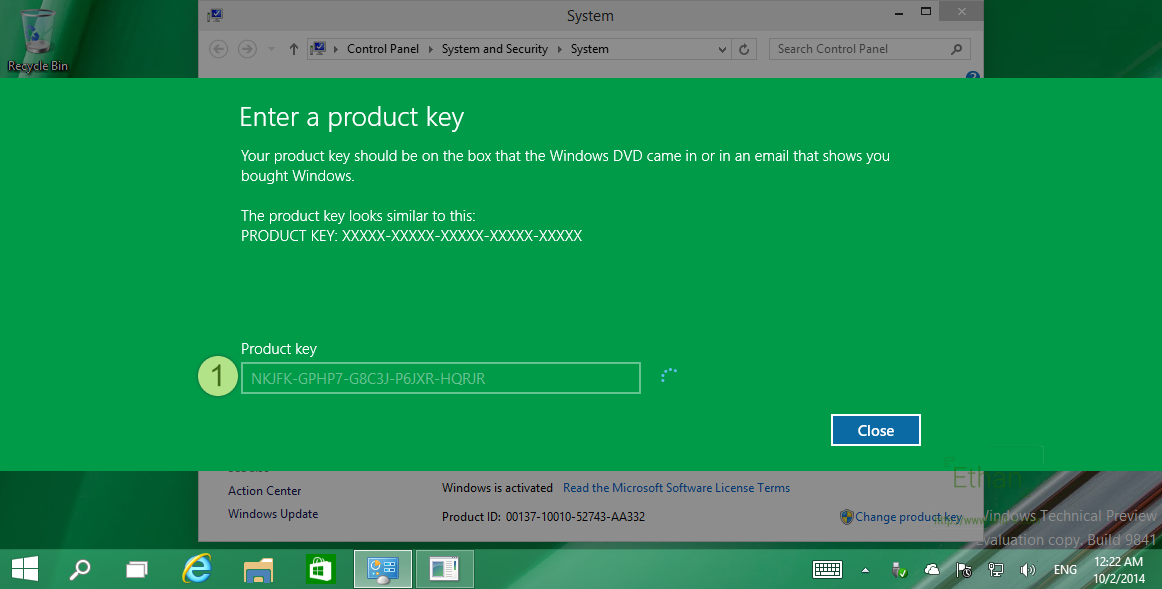Click the Change product key link
1162x589 pixels.
[x=908, y=516]
